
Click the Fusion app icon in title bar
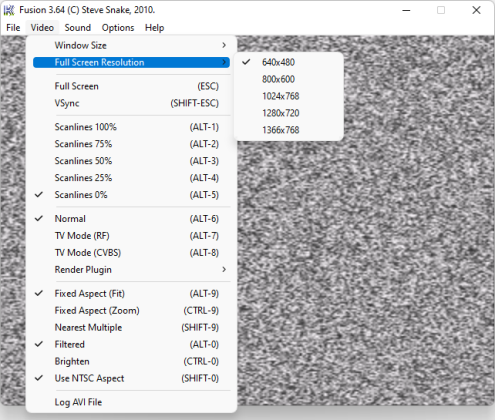(9, 10)
